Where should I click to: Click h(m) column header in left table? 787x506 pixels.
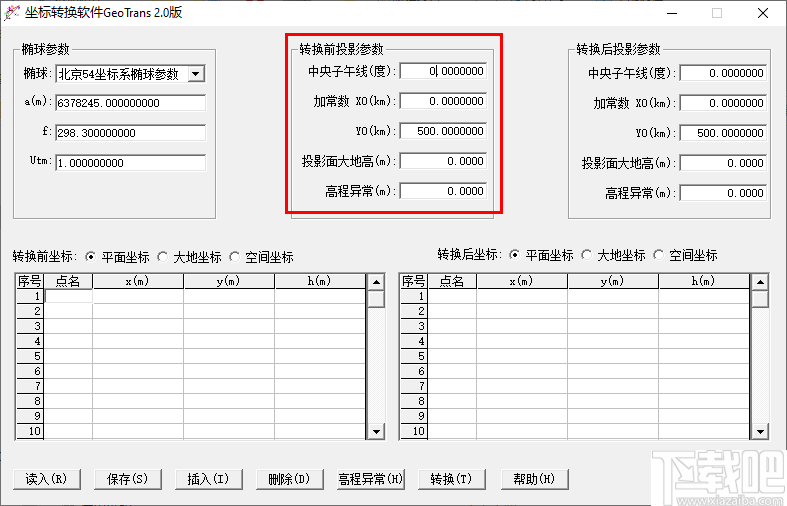point(320,281)
